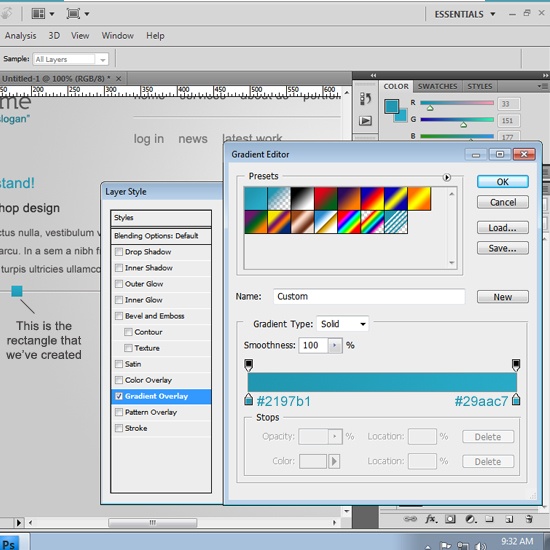This screenshot has width=550, height=550.
Task: Enable the Stroke checkbox
Action: 119,428
